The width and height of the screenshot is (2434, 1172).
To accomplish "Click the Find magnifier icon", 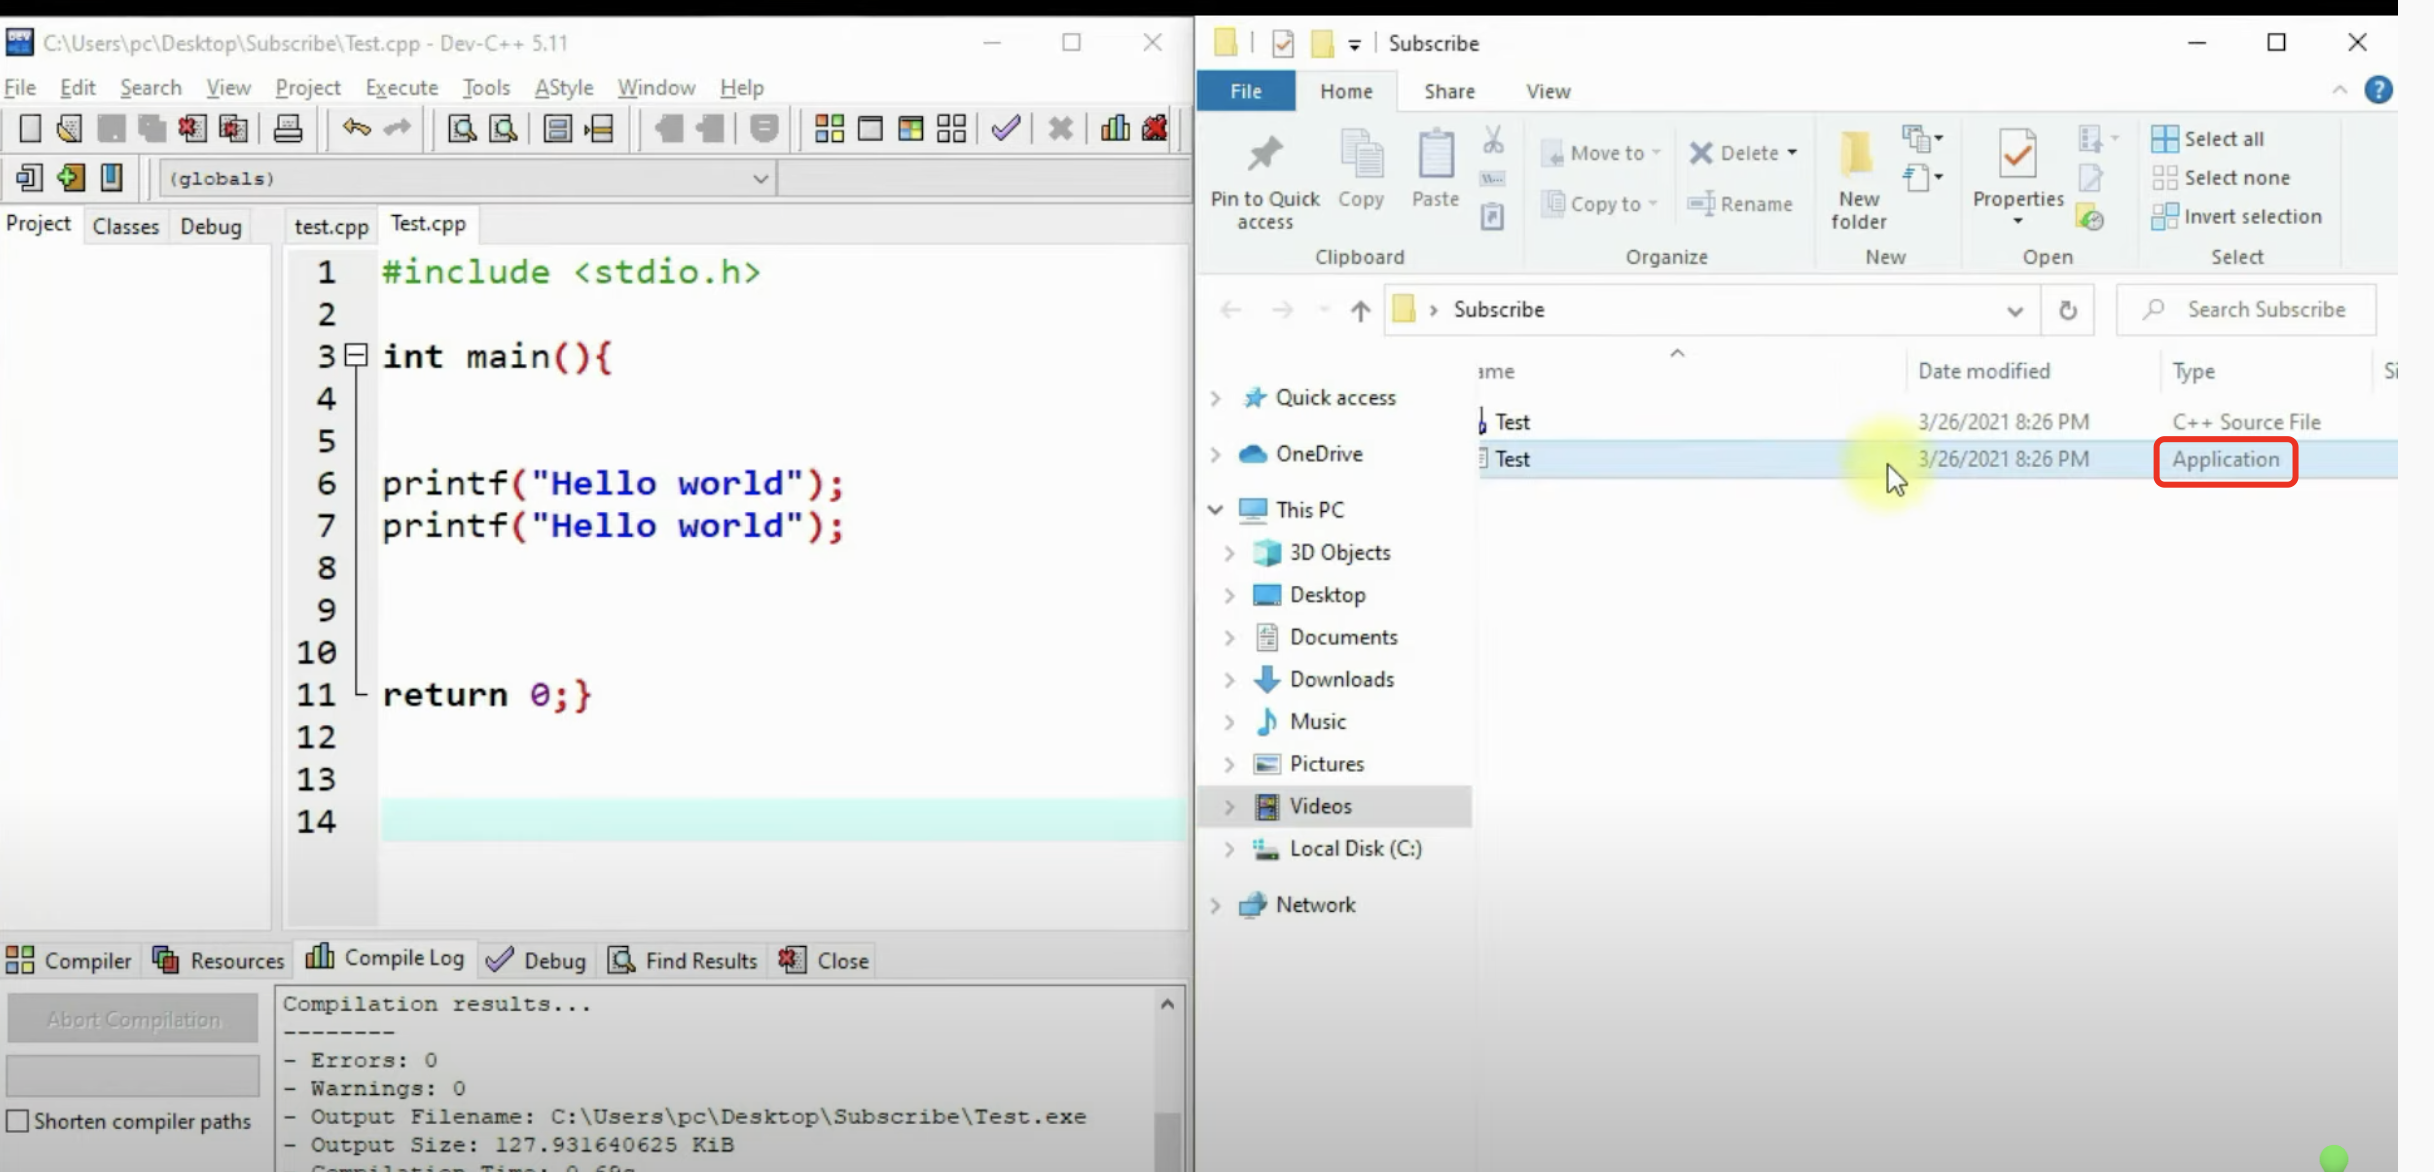I will pyautogui.click(x=461, y=129).
